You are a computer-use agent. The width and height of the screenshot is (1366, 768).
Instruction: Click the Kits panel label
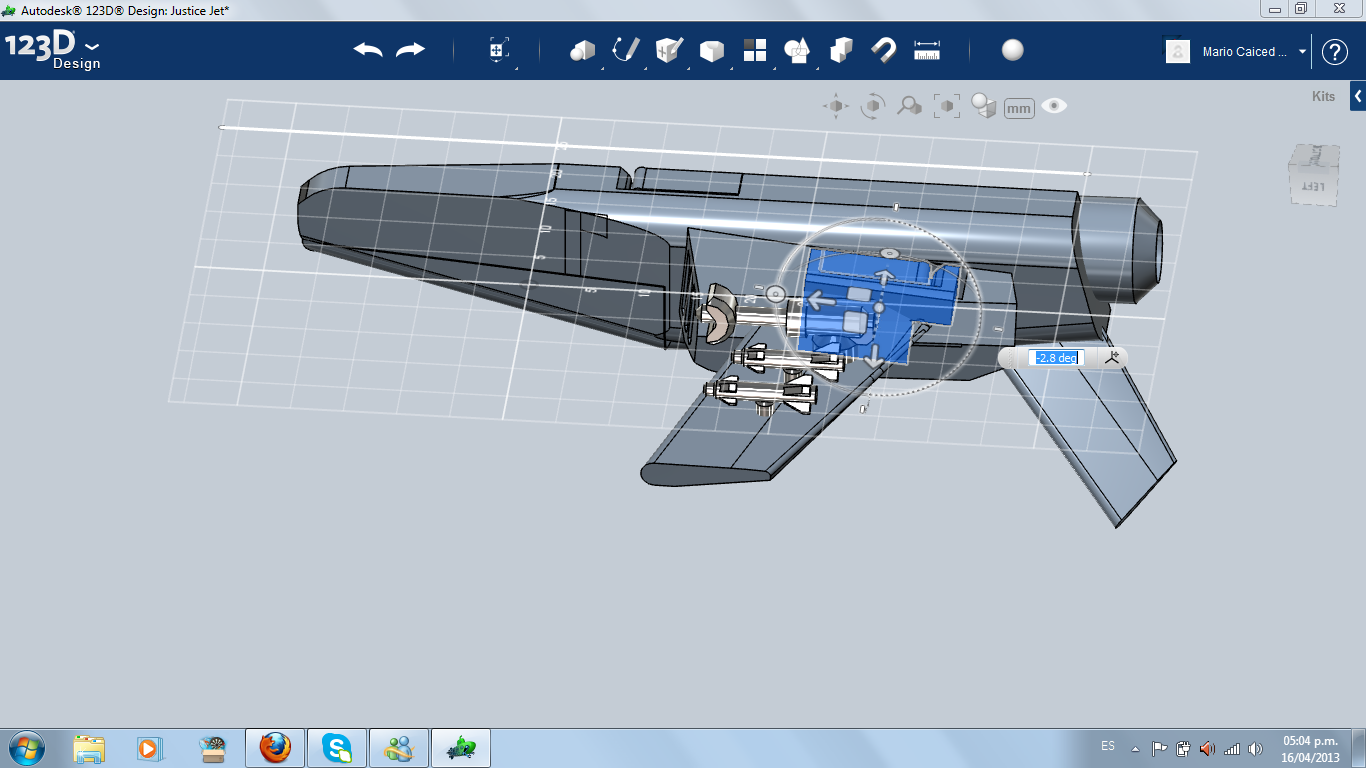[x=1323, y=97]
